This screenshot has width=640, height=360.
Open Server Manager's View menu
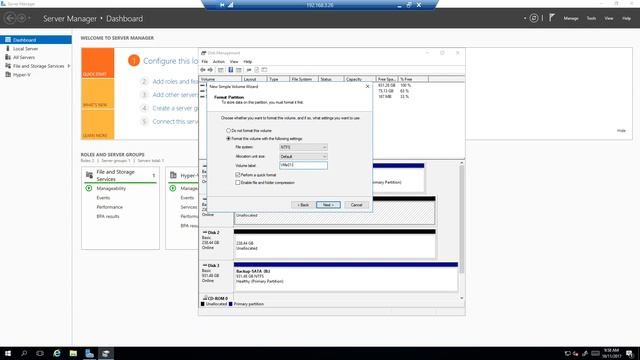click(x=609, y=18)
